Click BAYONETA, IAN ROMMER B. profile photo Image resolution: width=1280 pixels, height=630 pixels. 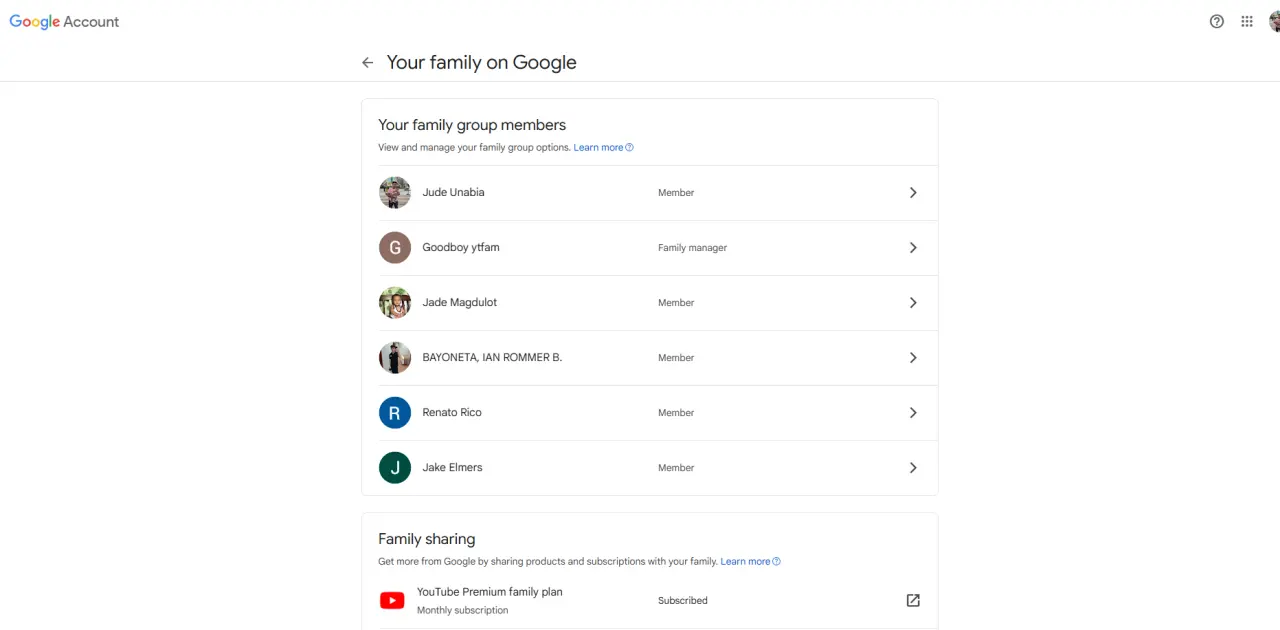395,358
